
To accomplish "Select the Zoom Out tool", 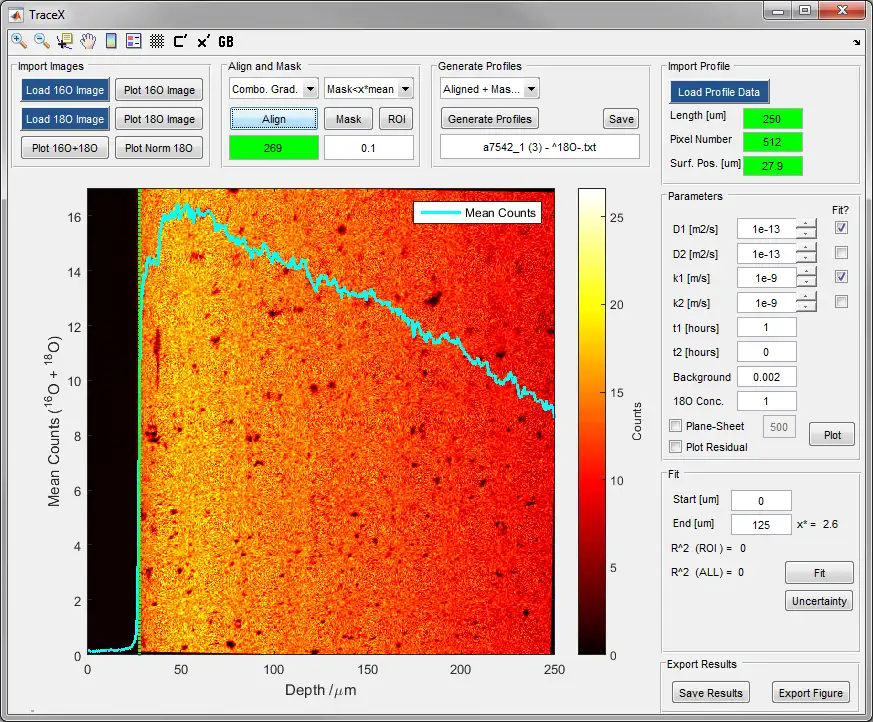I will (x=42, y=41).
